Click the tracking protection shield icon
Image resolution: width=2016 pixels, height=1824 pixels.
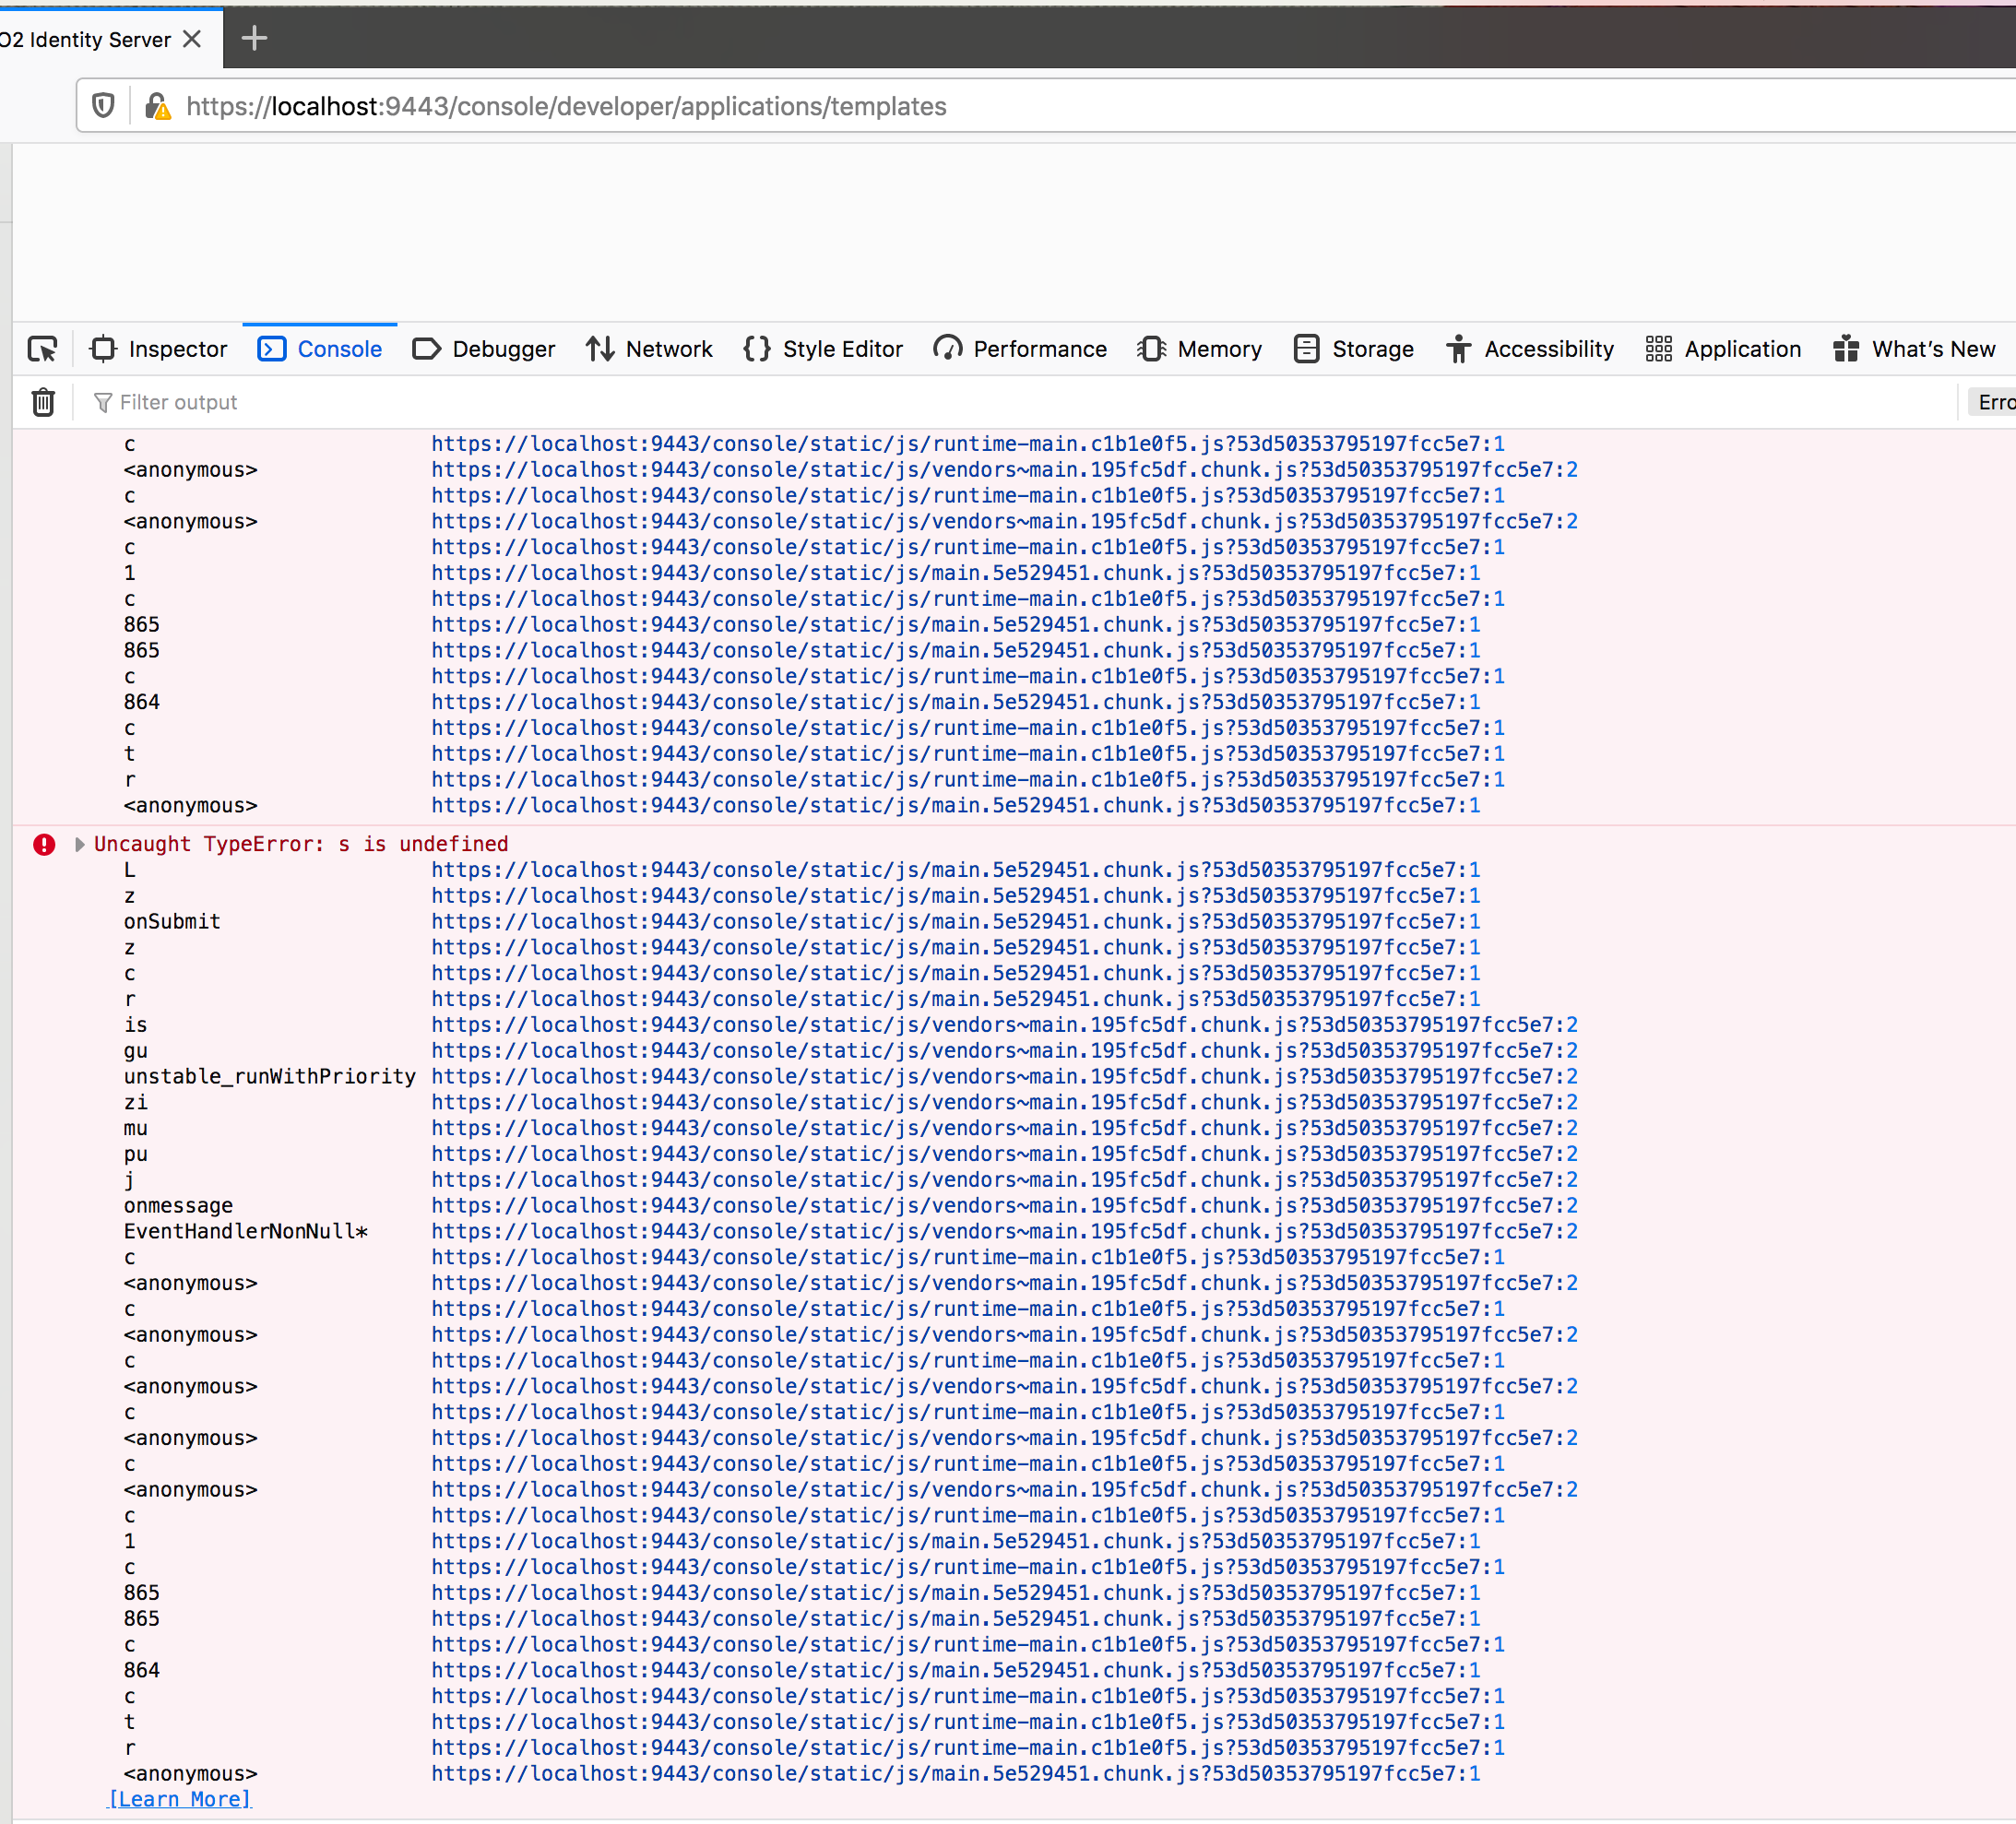[x=103, y=106]
